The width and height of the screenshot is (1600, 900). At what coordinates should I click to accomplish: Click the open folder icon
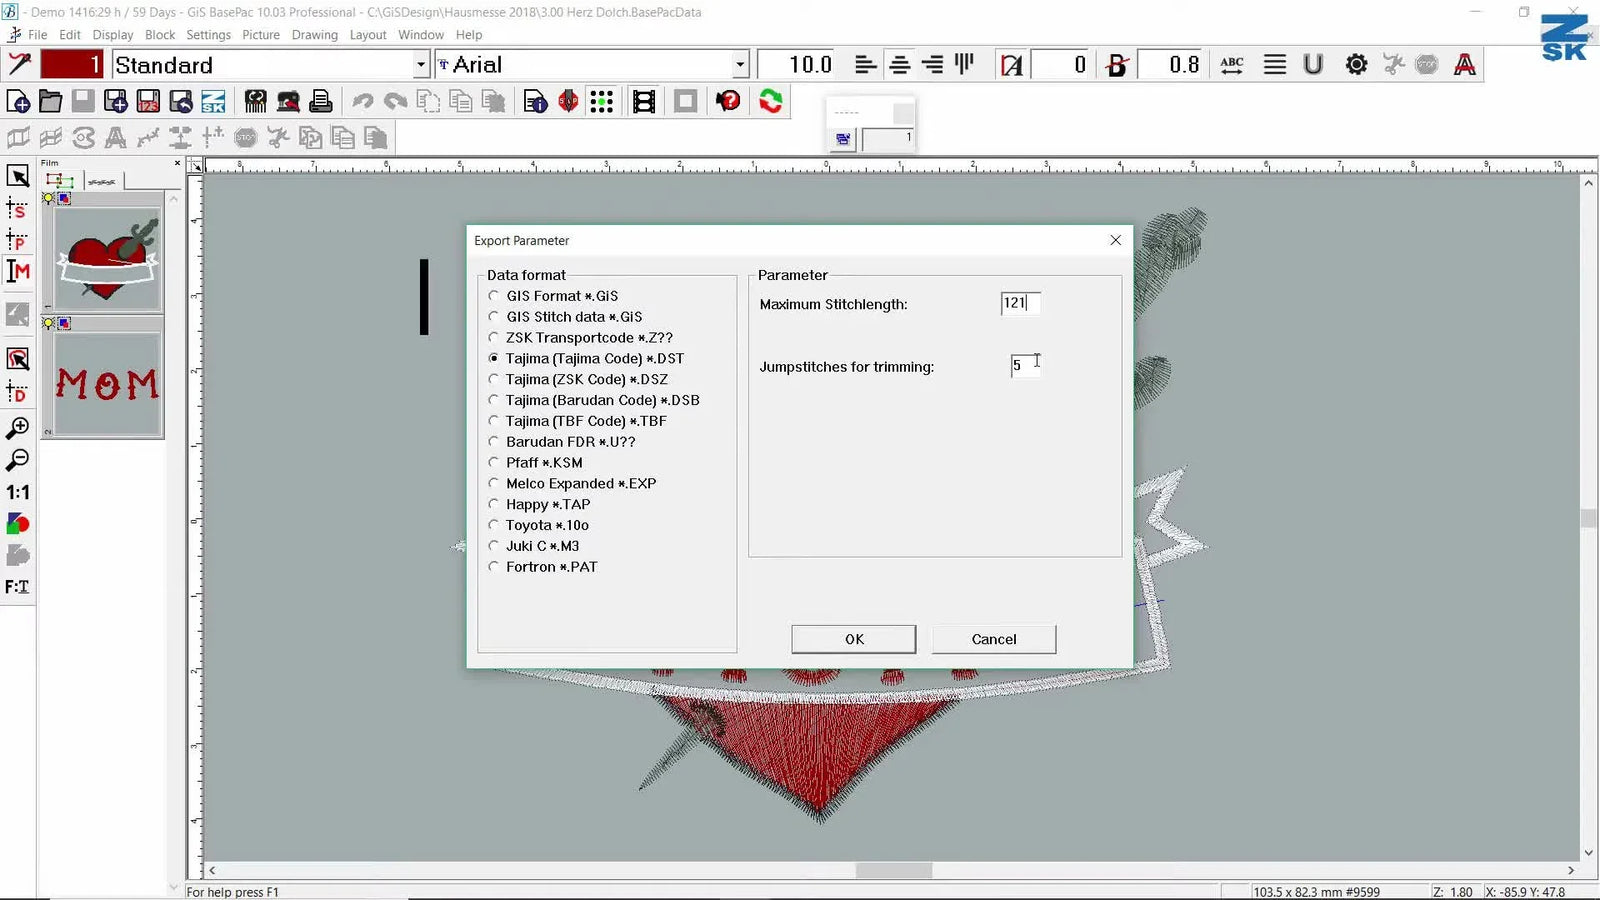[50, 101]
